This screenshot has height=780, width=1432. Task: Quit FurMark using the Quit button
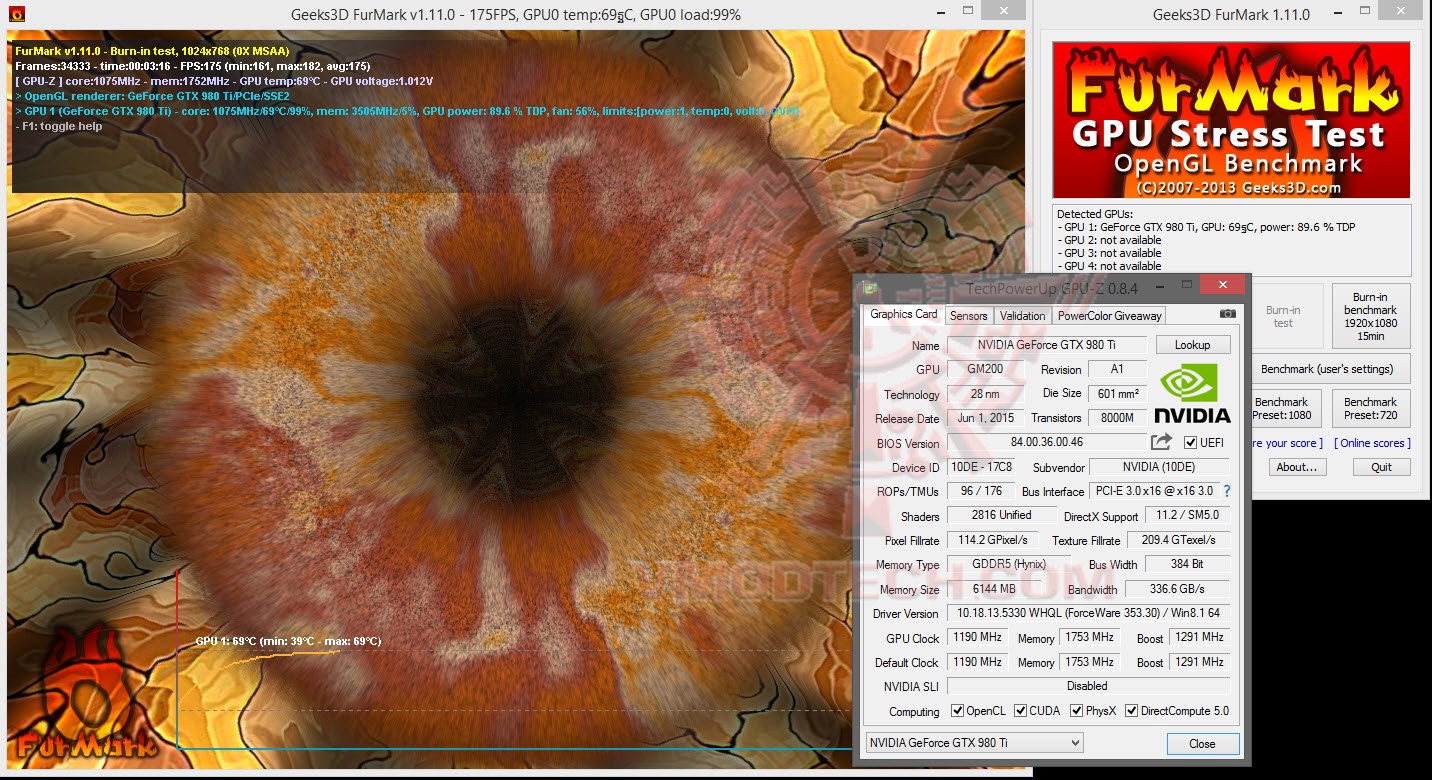pos(1380,466)
